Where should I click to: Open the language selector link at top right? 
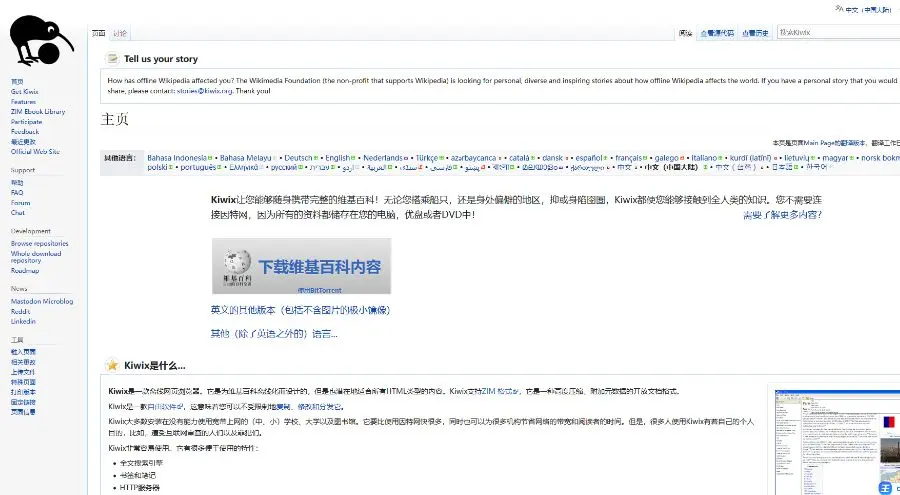point(868,10)
